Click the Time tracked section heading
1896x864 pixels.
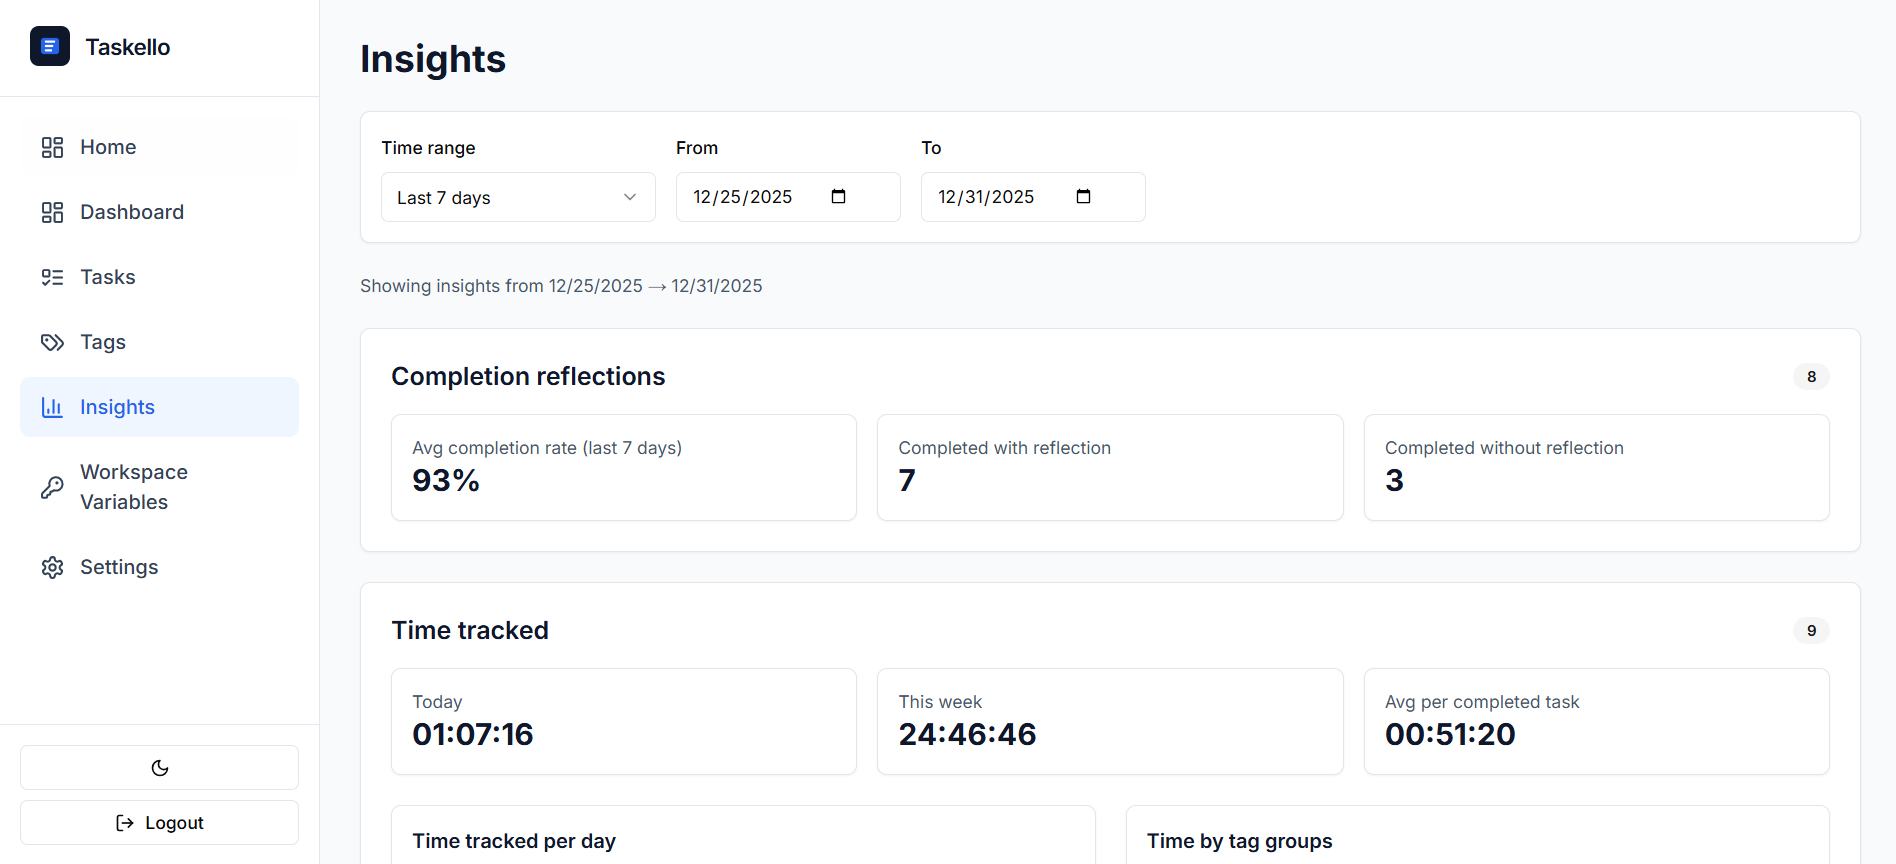(470, 631)
